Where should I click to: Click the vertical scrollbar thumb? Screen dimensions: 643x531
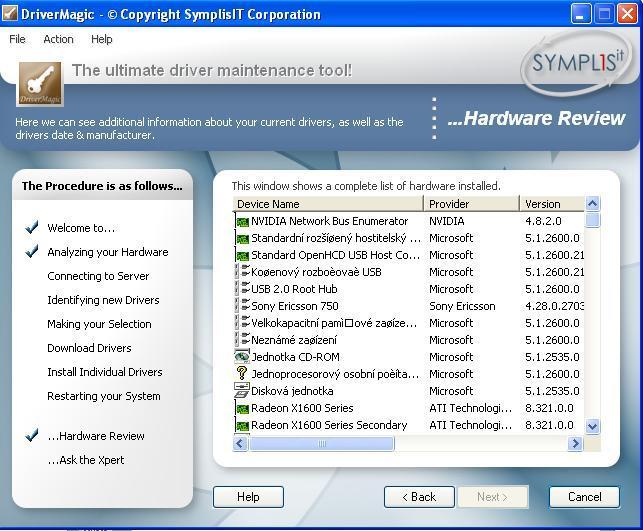click(592, 219)
